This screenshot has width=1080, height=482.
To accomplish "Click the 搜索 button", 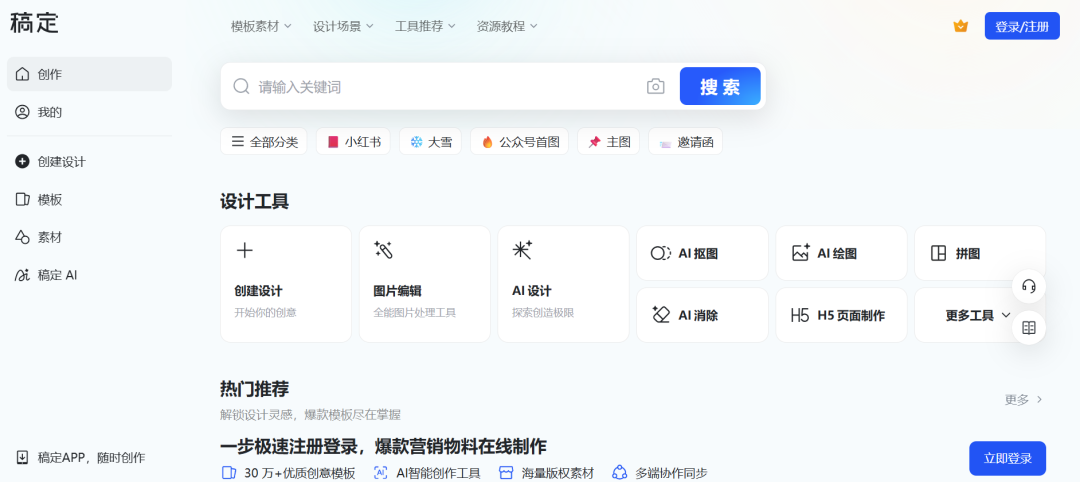I will tap(720, 86).
